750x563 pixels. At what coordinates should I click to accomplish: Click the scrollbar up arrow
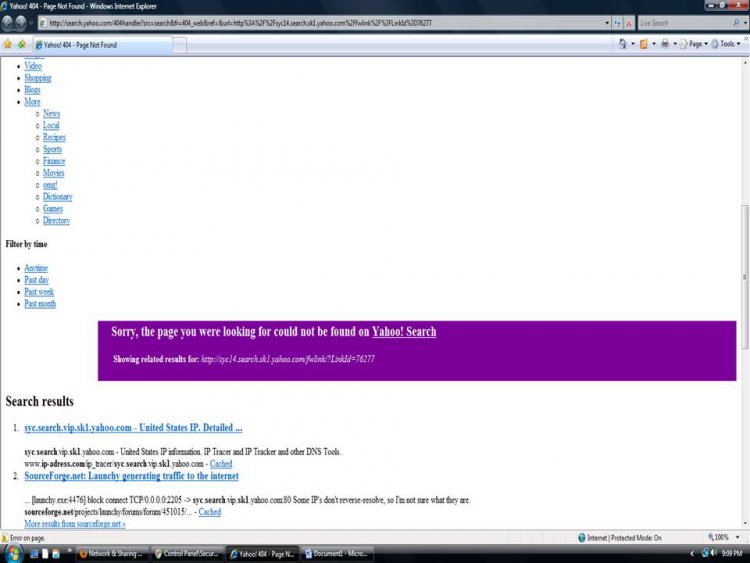(745, 62)
